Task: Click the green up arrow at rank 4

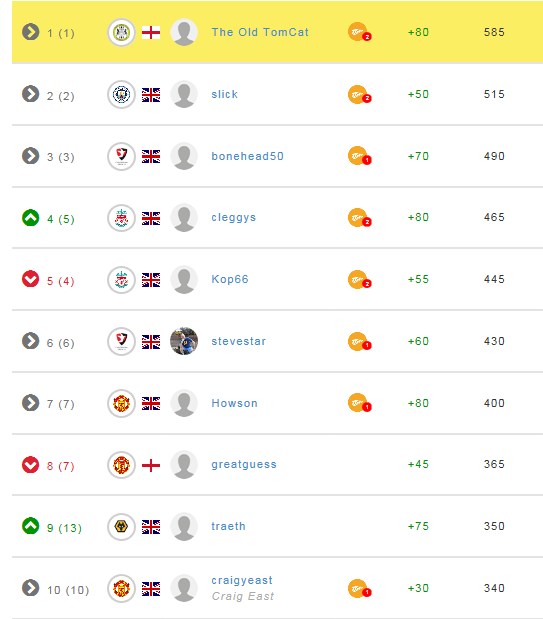Action: (30, 218)
